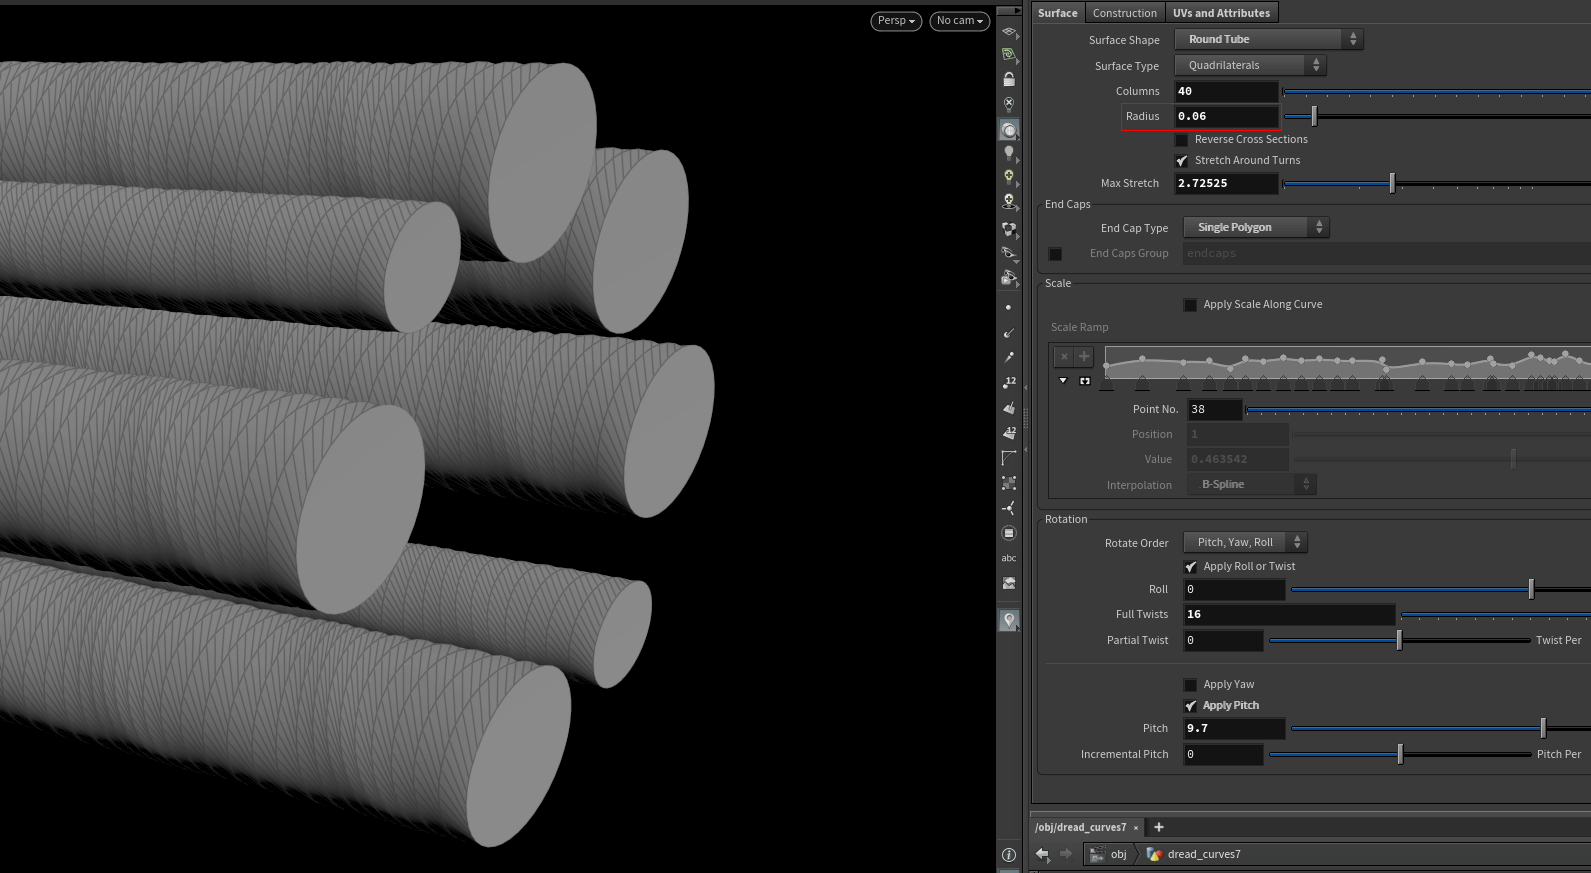Open the Pitch Per dropdown

(1561, 754)
